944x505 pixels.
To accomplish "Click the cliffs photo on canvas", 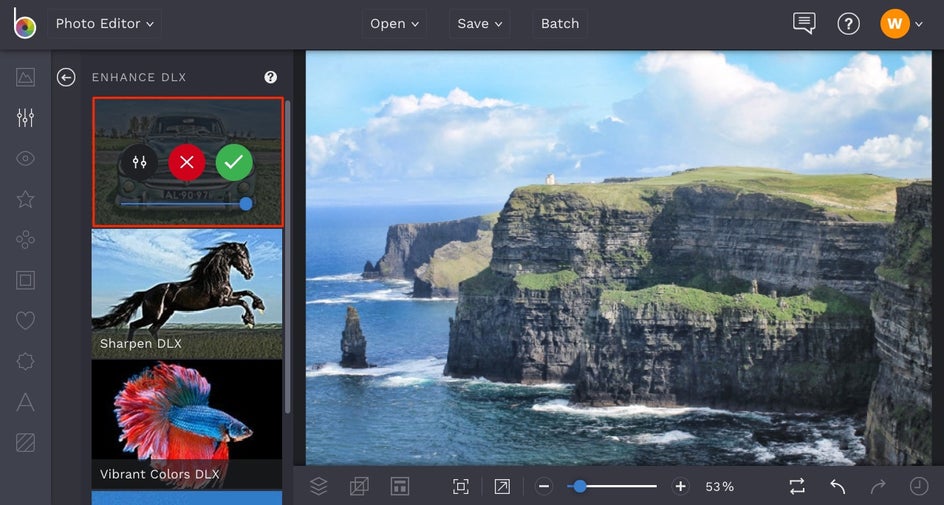I will tap(619, 258).
